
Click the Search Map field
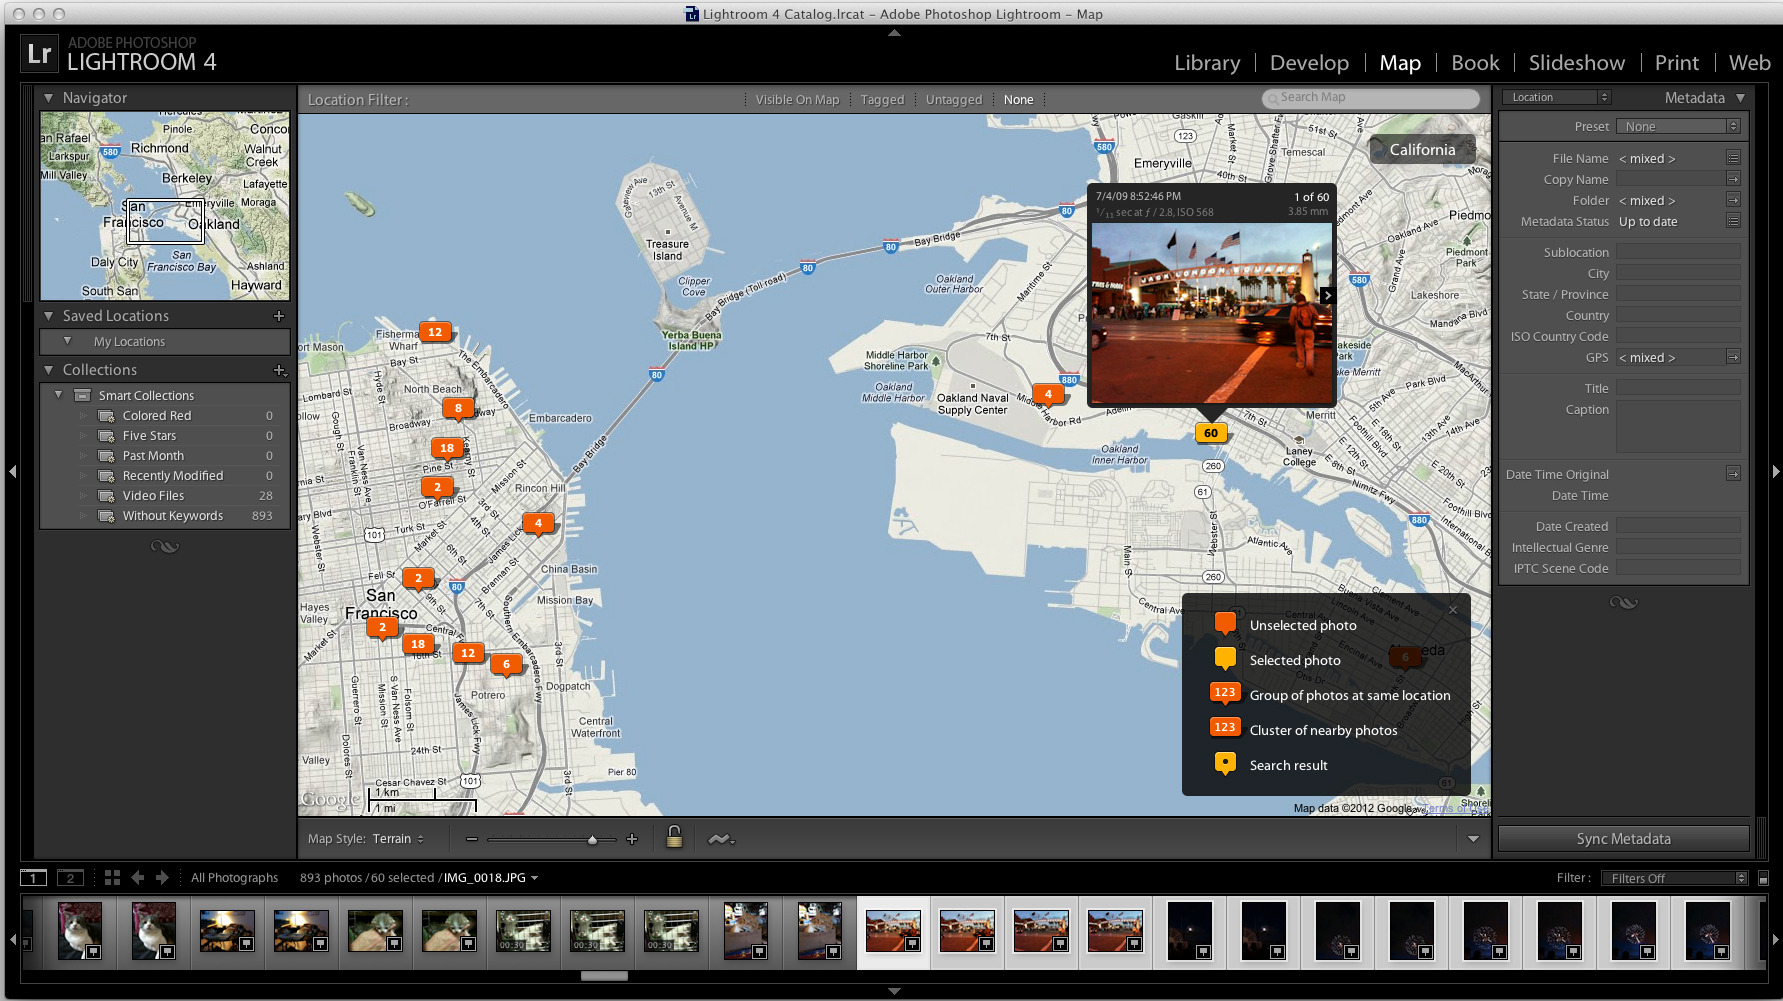coord(1370,98)
